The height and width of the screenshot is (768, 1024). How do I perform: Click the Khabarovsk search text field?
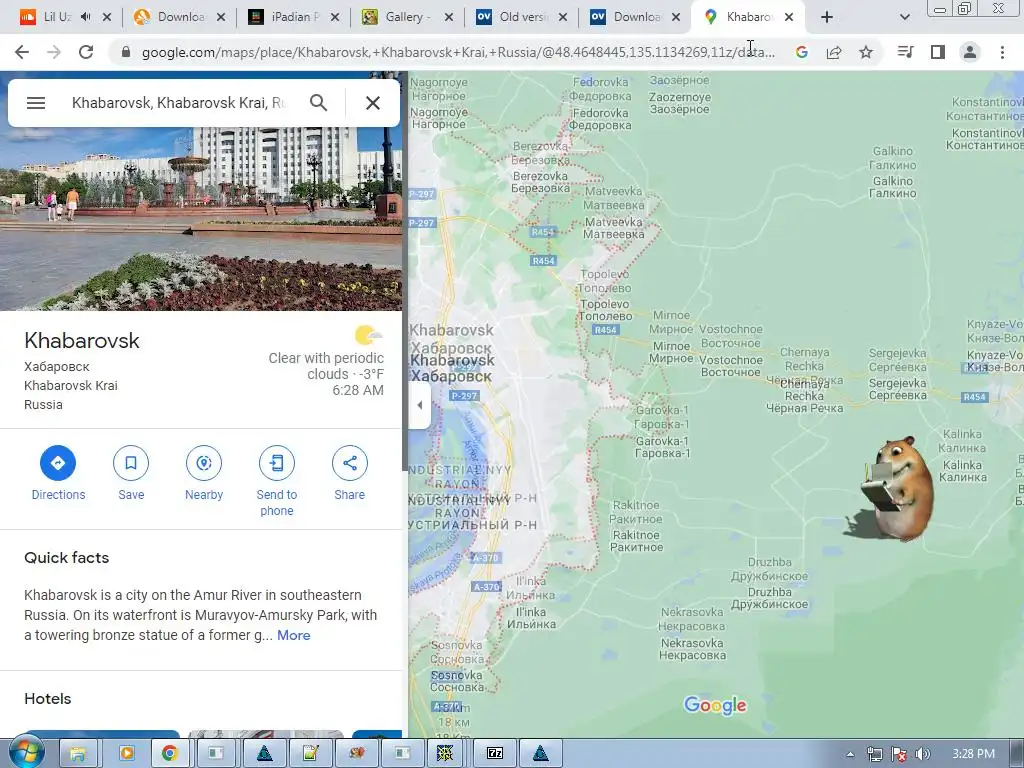click(178, 103)
